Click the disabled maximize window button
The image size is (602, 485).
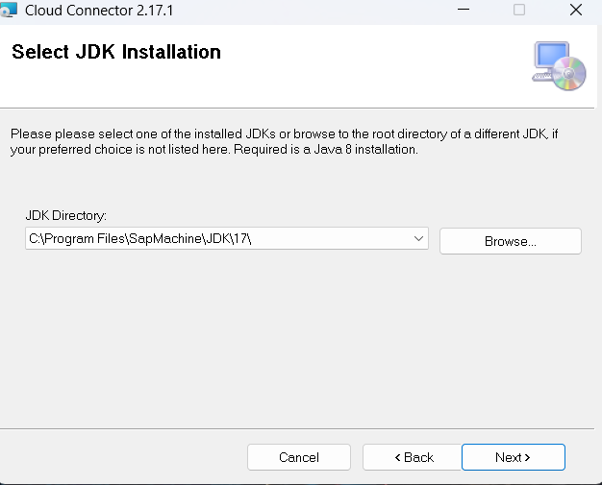(x=519, y=10)
